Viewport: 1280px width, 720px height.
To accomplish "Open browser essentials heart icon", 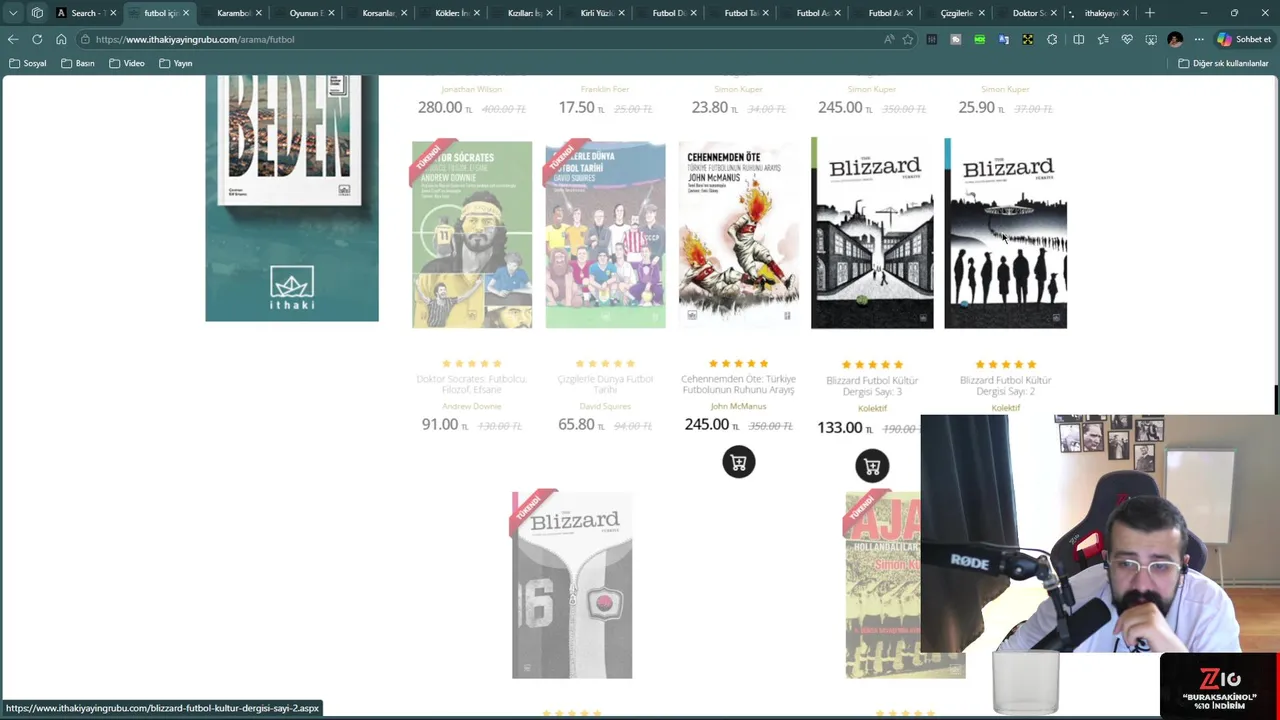I will 1127,39.
